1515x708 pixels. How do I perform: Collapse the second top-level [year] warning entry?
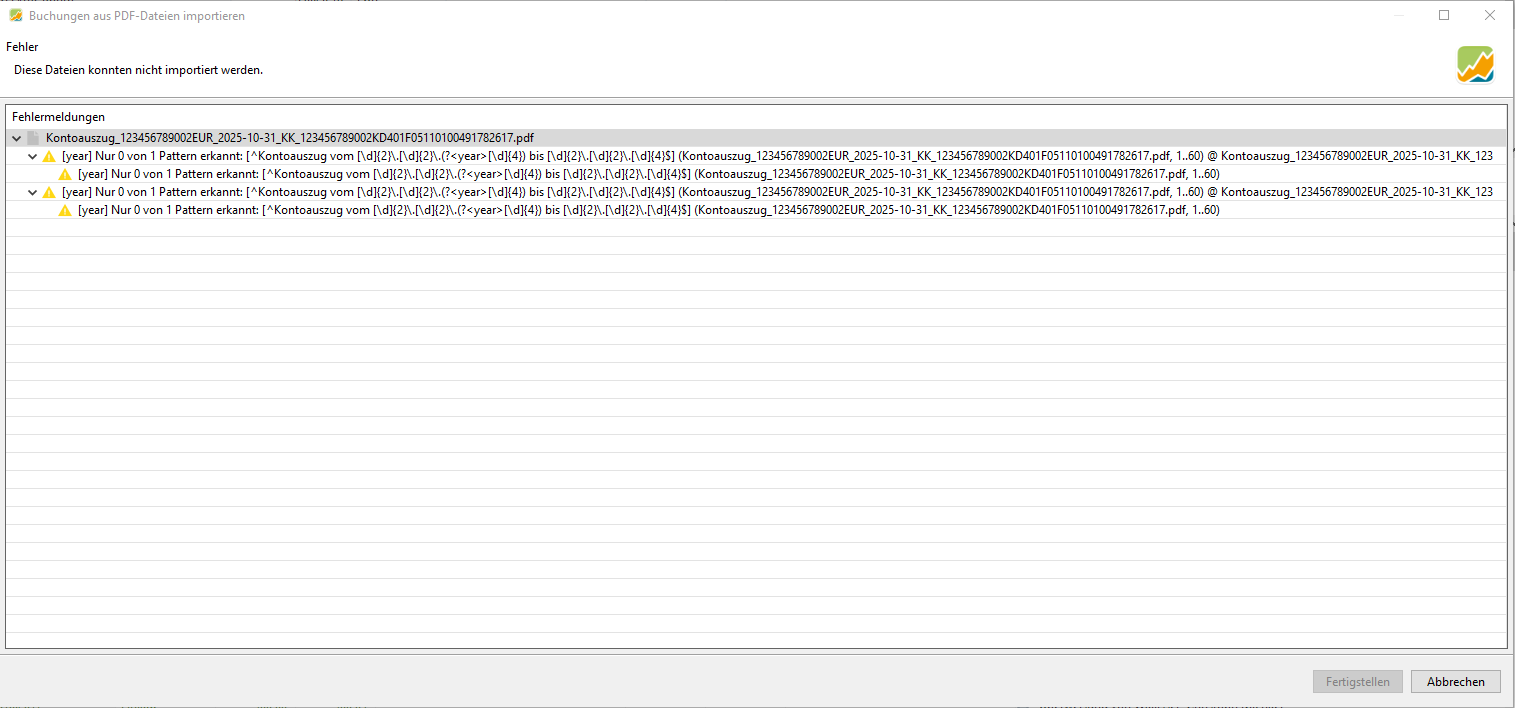tap(33, 192)
